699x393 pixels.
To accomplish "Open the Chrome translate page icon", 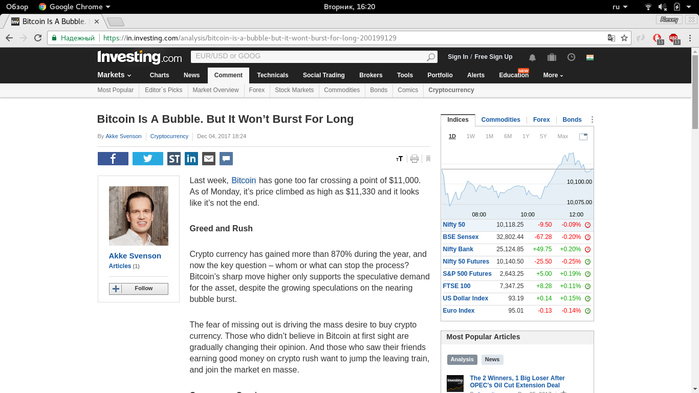I will (x=611, y=38).
